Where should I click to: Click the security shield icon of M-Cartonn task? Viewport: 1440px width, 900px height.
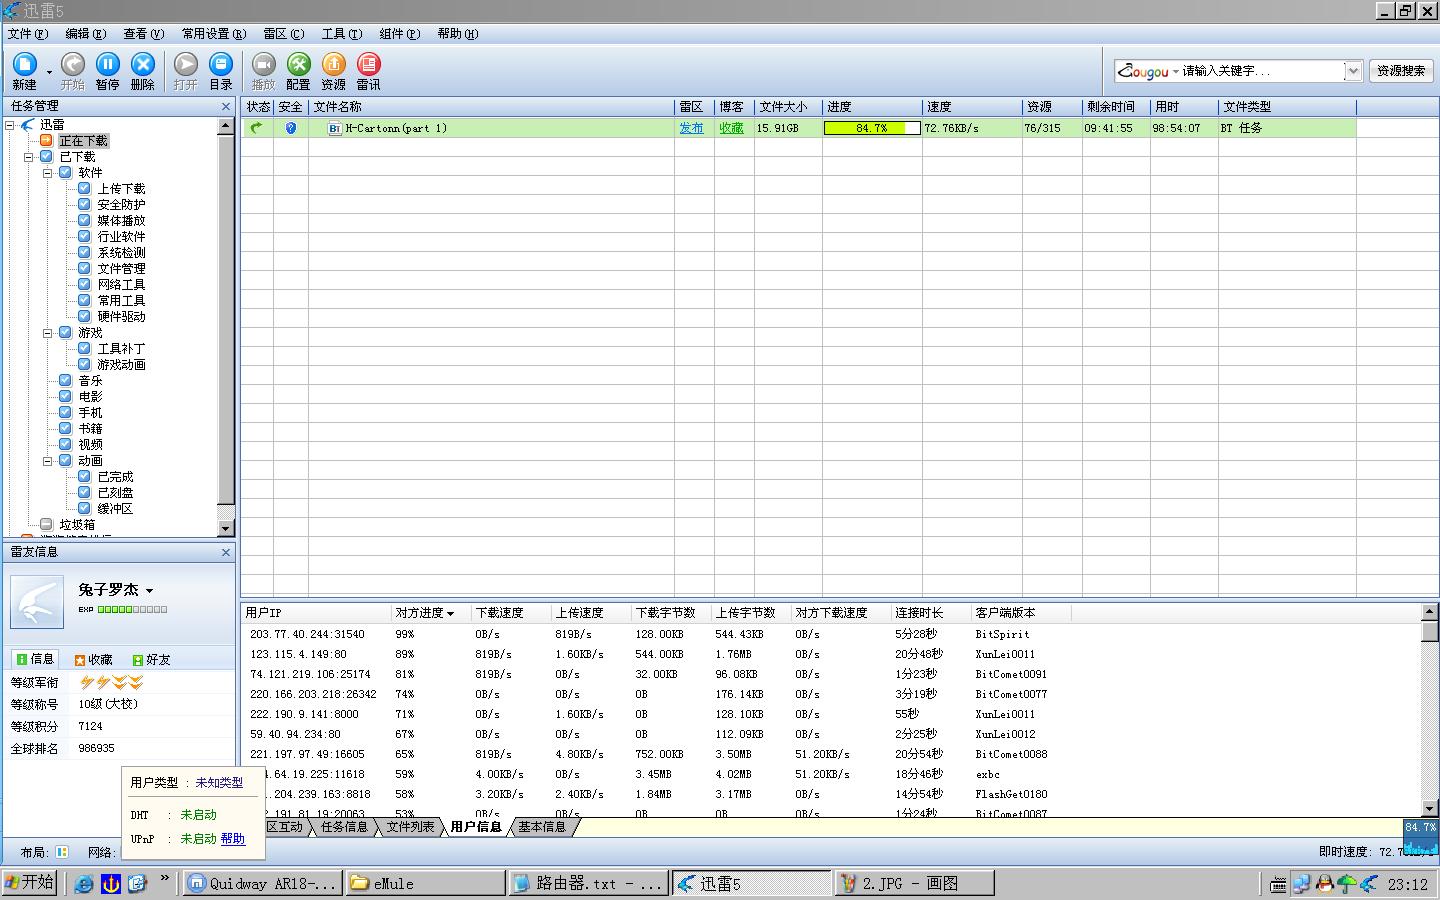coord(290,128)
